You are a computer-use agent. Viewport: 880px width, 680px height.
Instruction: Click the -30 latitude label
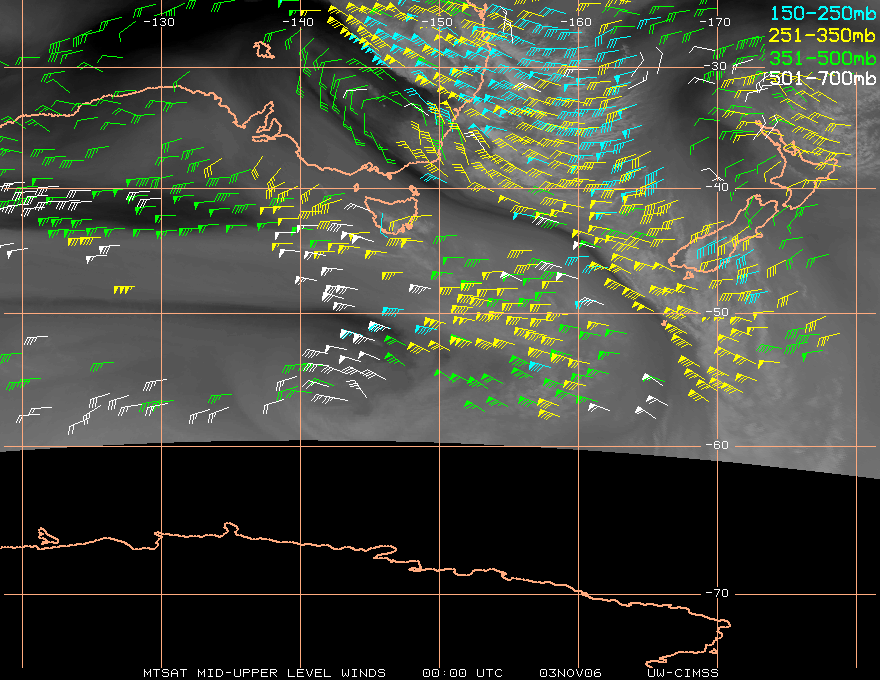[x=716, y=66]
